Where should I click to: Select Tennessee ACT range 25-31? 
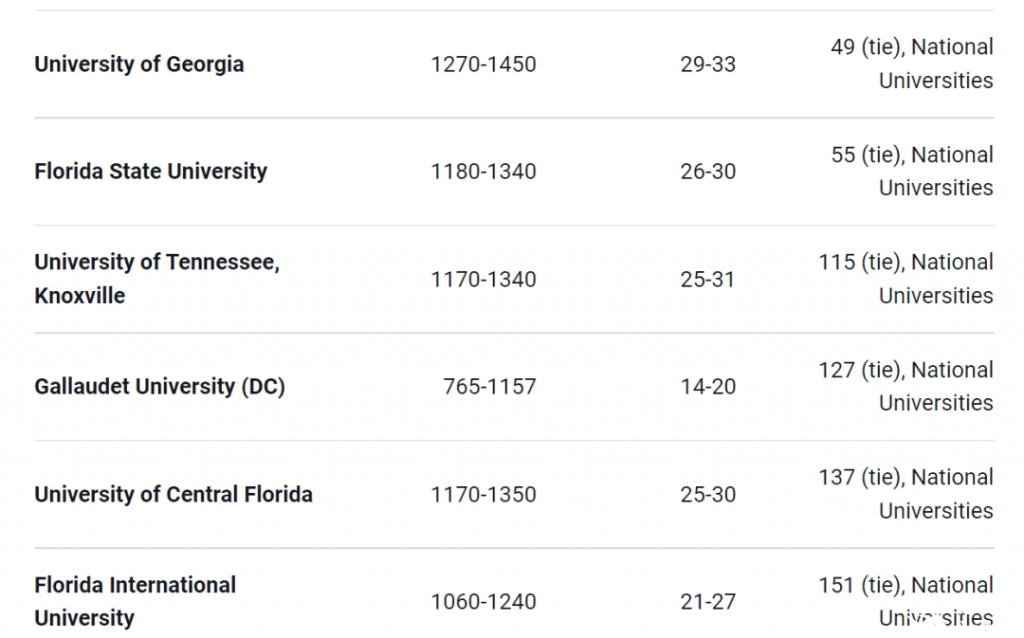click(708, 279)
